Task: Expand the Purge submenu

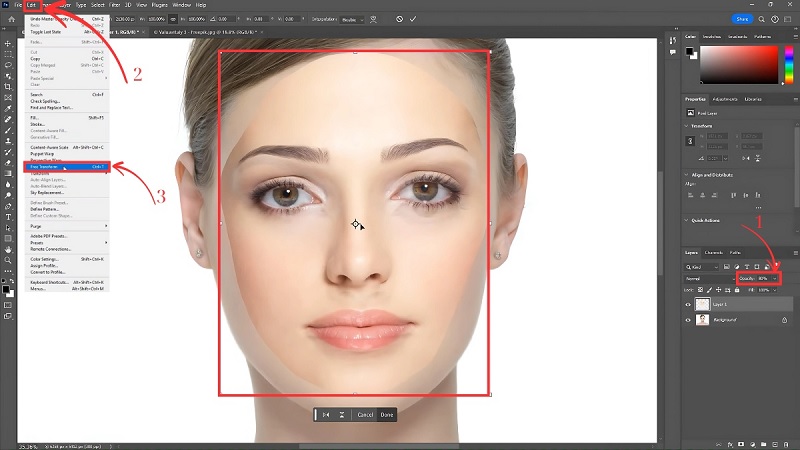Action: [x=67, y=226]
